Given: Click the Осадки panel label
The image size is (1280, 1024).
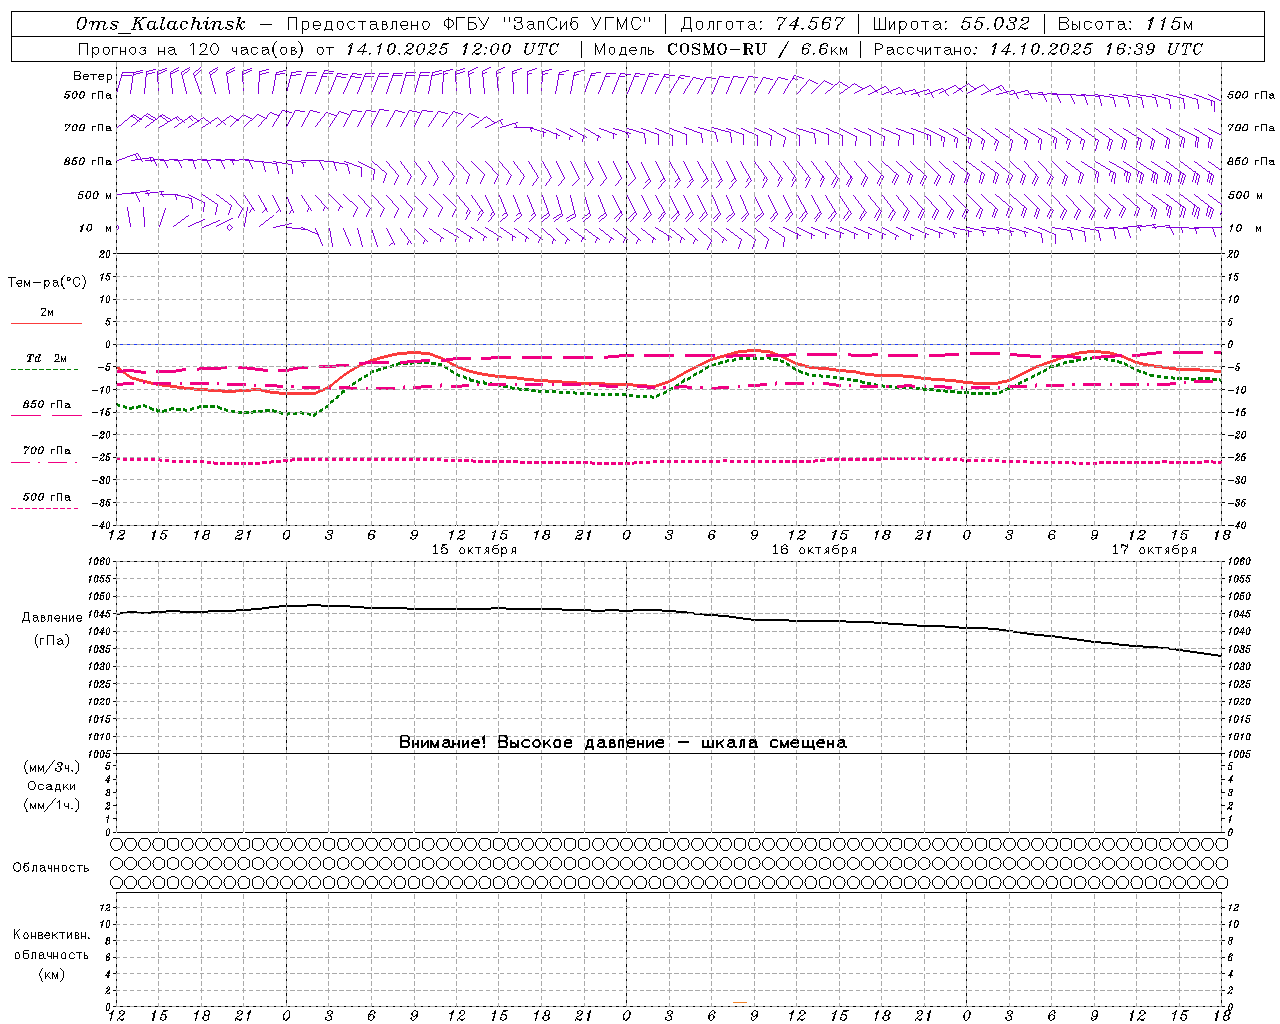Looking at the screenshot, I should [x=52, y=786].
